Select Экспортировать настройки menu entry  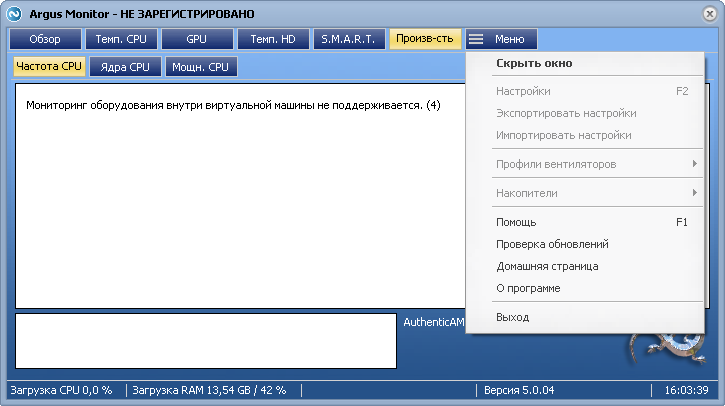click(x=584, y=113)
